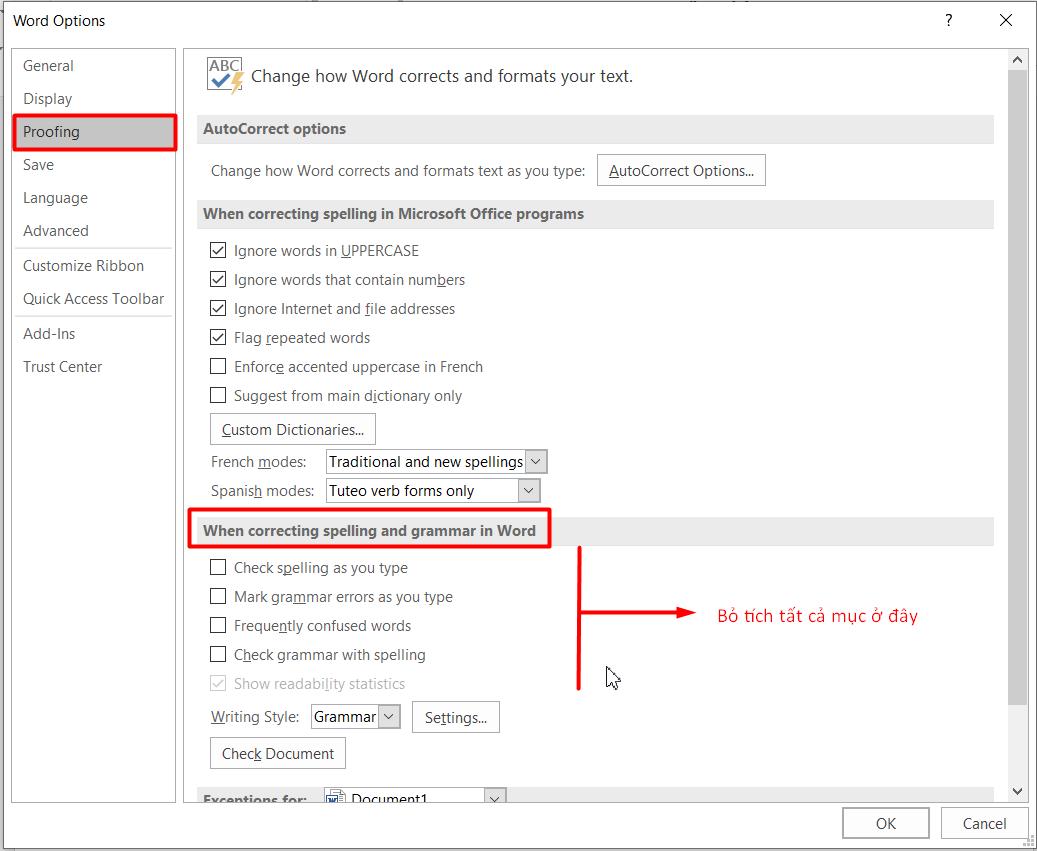Close the Word Options dialog
The height and width of the screenshot is (851, 1037).
(1006, 21)
